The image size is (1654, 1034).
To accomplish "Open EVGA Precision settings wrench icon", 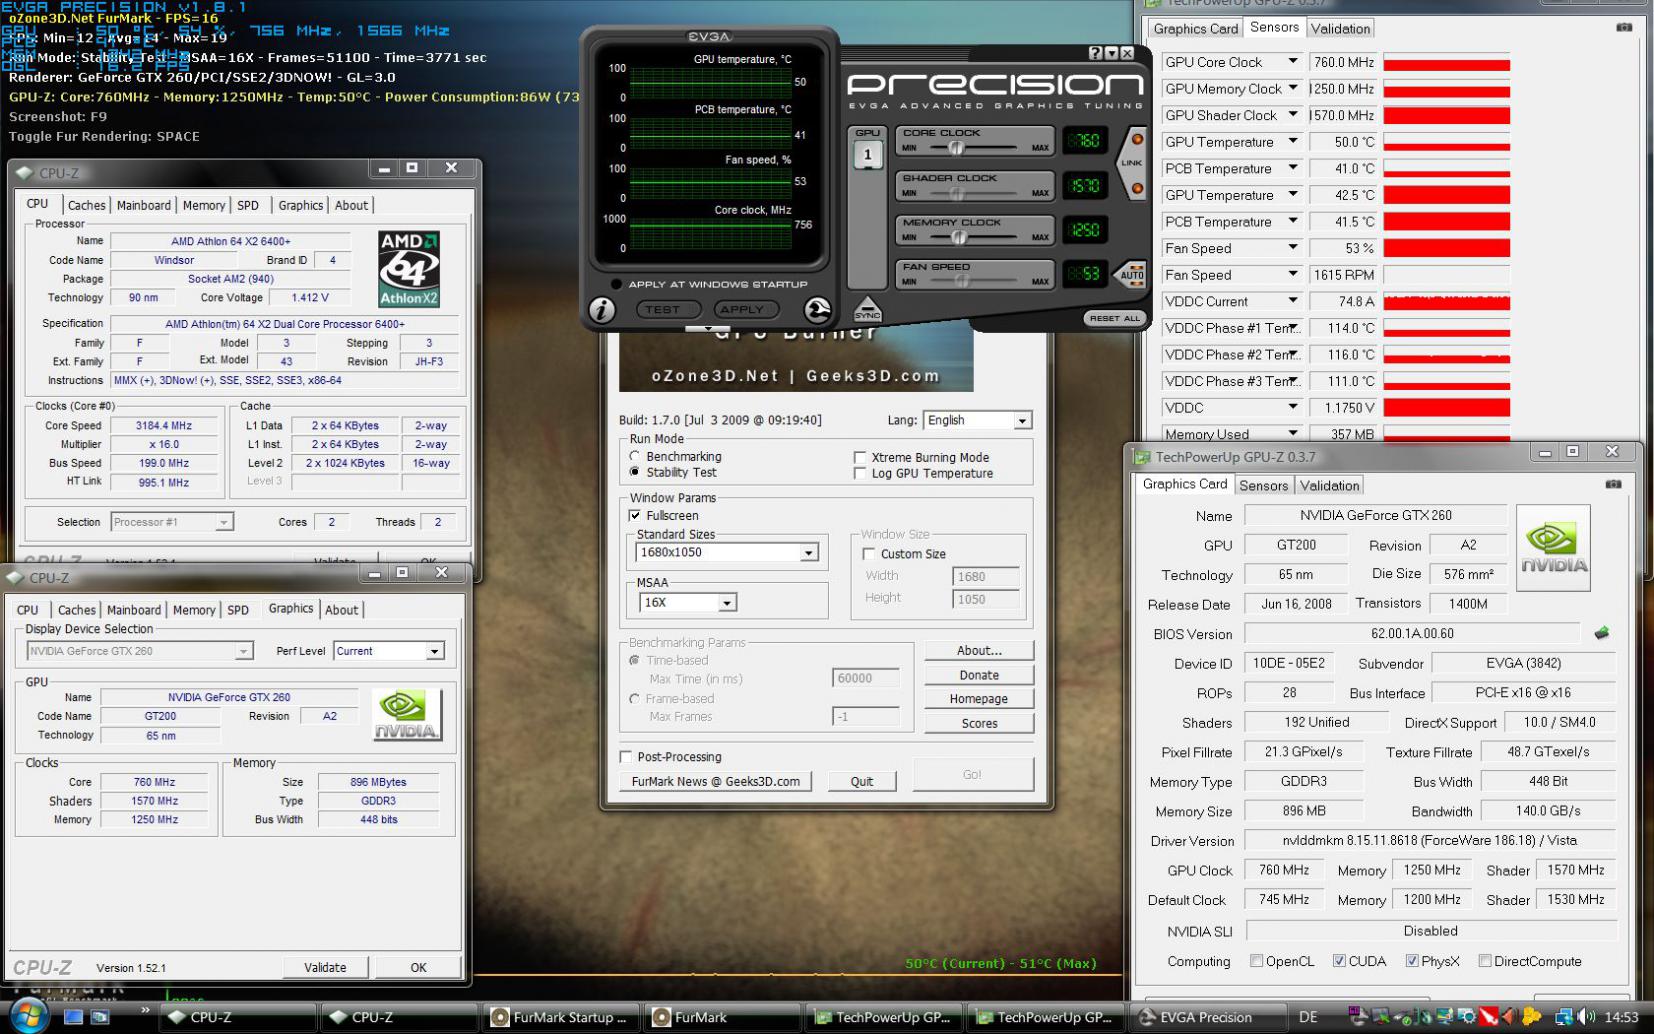I will 817,311.
